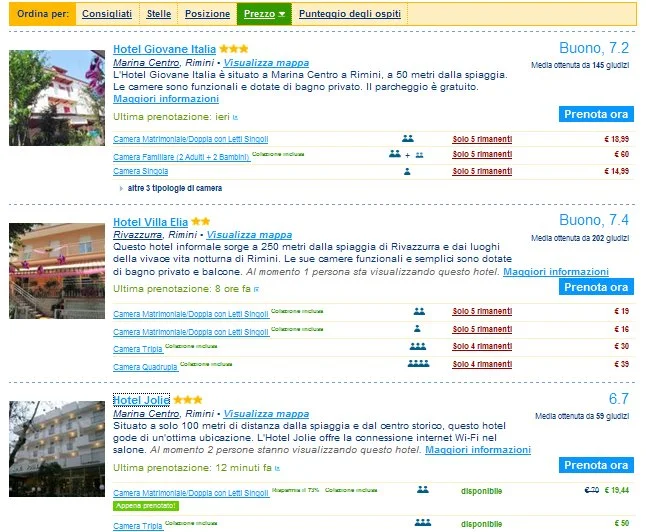Click the 6.7 review score for Hotel Jolie
646x532 pixels.
coord(619,398)
